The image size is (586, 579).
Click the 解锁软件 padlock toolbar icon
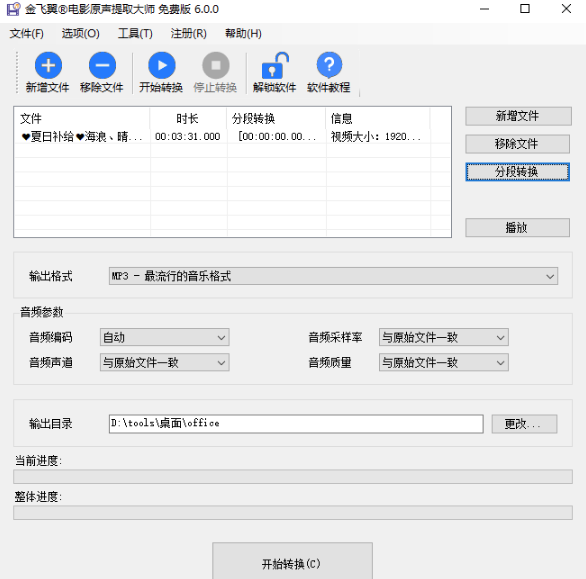click(275, 65)
